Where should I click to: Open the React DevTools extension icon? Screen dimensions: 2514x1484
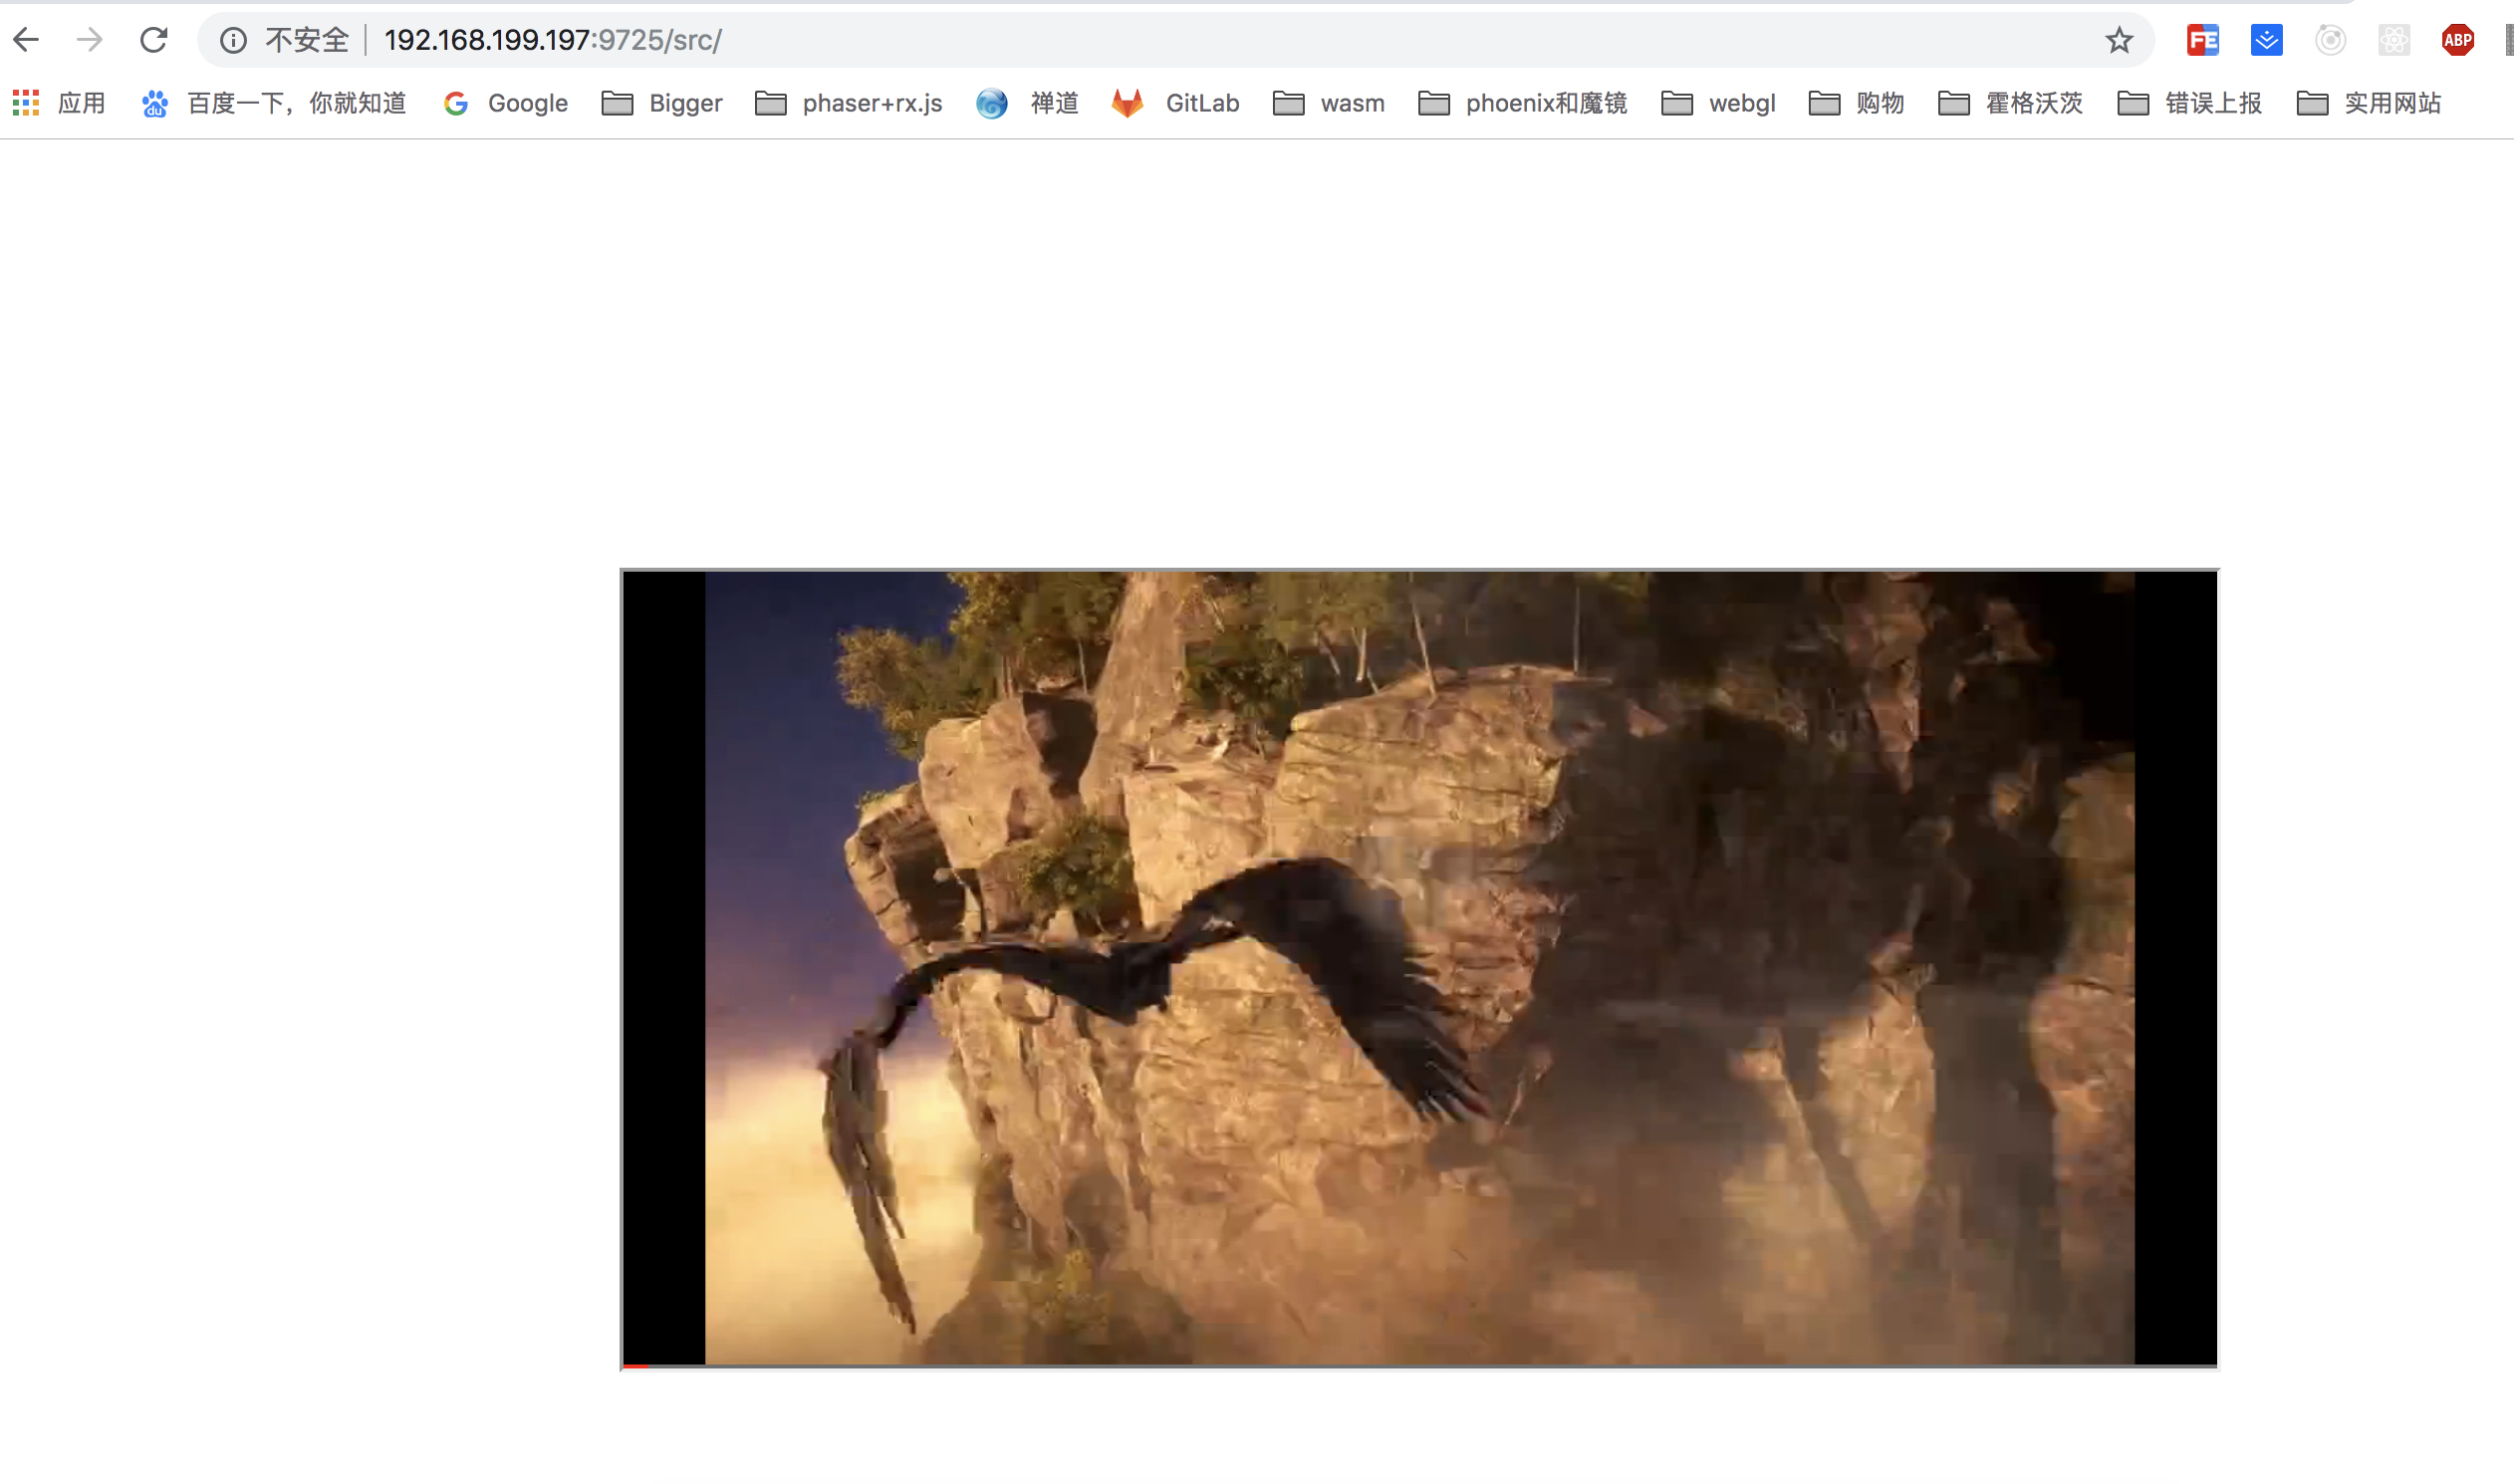pos(2394,40)
